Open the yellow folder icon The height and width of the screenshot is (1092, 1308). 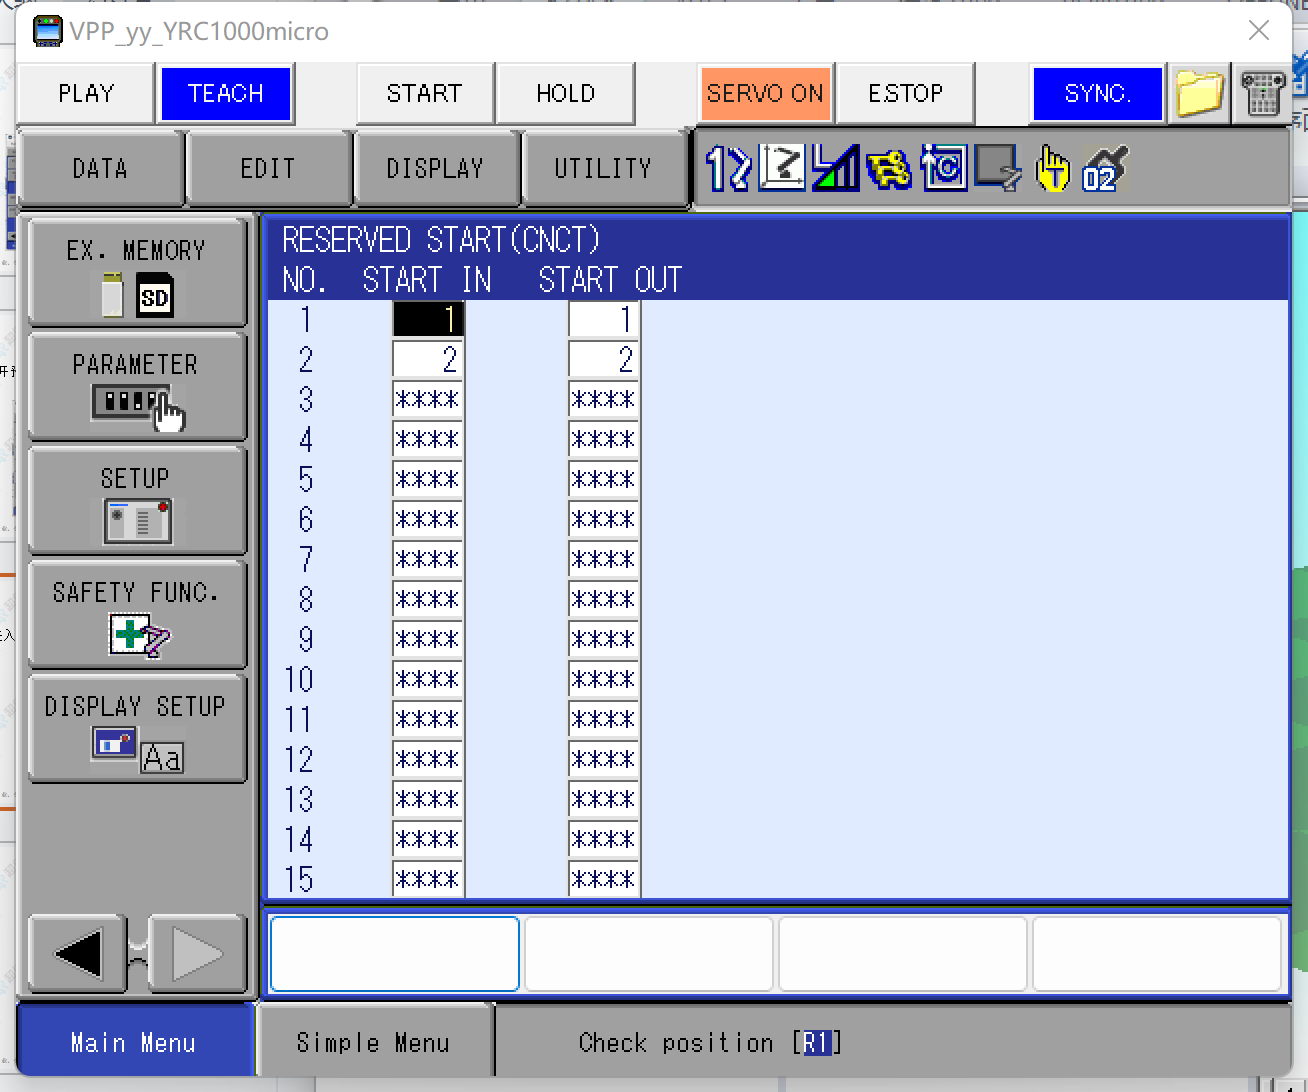coord(1199,94)
